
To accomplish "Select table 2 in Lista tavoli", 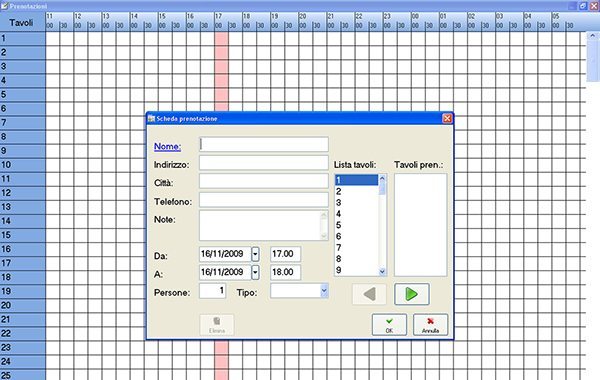I will [357, 191].
